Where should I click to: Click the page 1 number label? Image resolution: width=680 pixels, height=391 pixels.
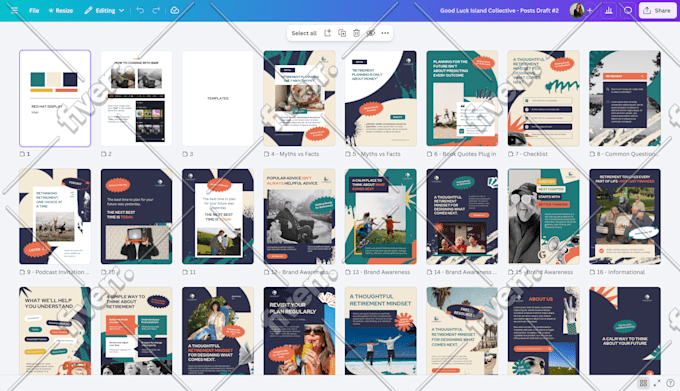28,154
